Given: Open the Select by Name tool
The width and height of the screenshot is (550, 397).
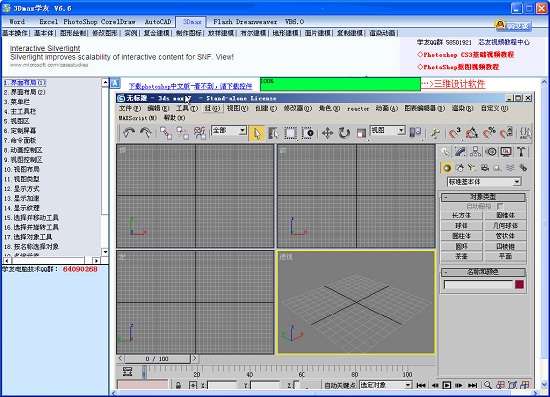Looking at the screenshot, I should [x=273, y=133].
